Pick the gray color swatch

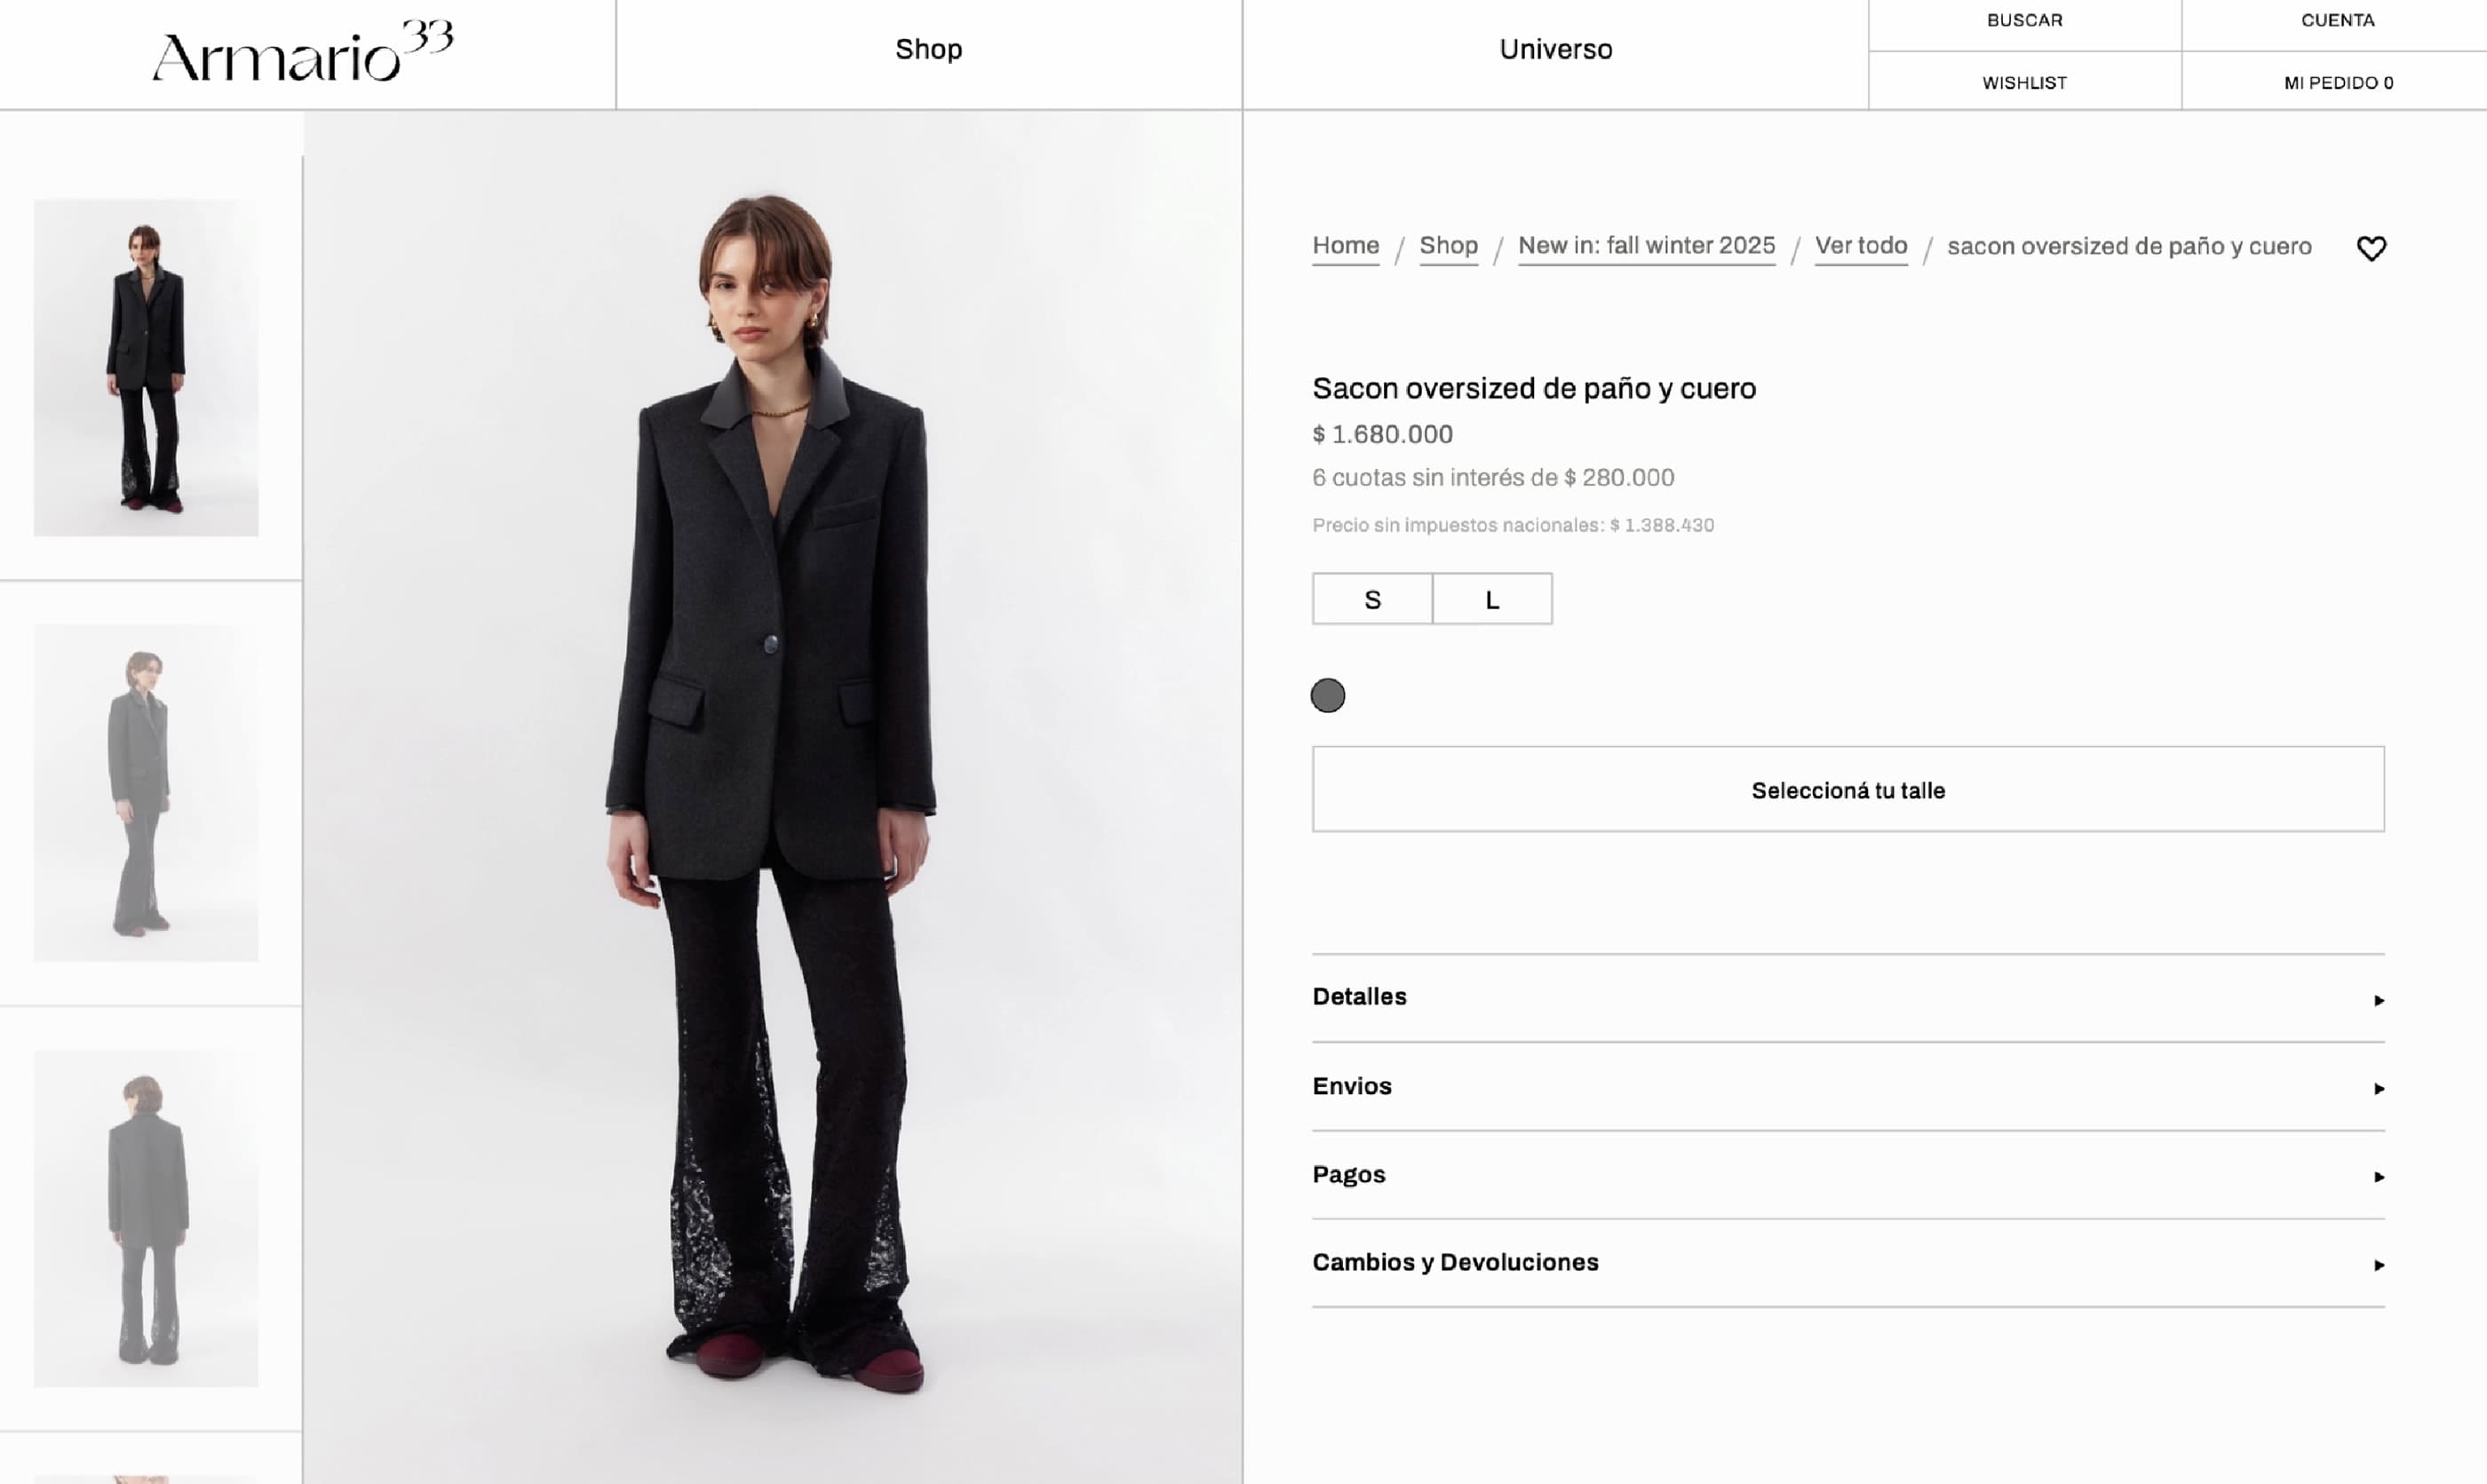1327,695
